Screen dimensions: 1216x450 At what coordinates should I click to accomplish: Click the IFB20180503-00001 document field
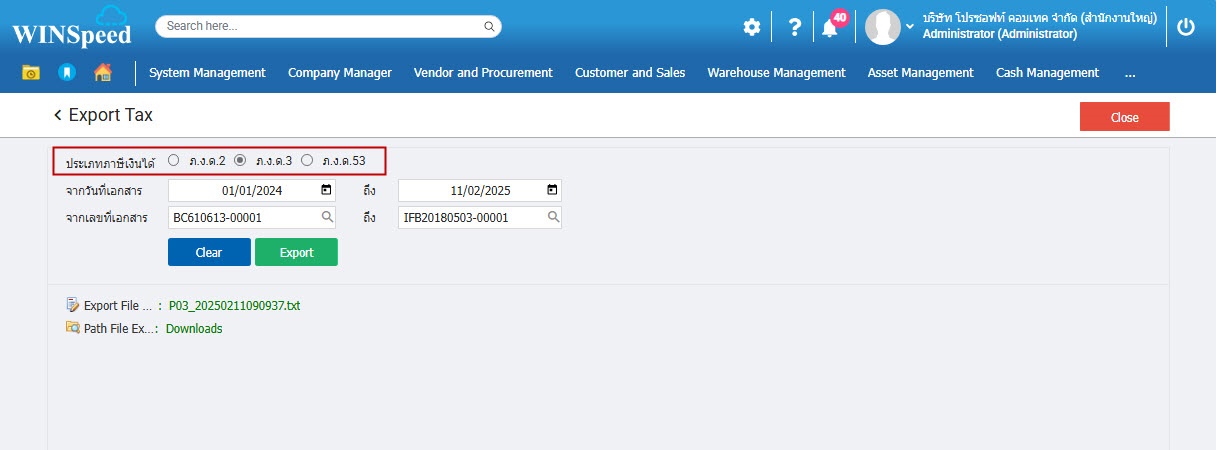480,217
